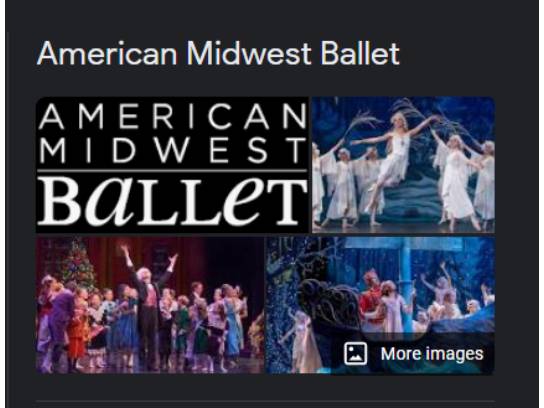Click the More images text label
The image size is (544, 408).
coord(432,354)
